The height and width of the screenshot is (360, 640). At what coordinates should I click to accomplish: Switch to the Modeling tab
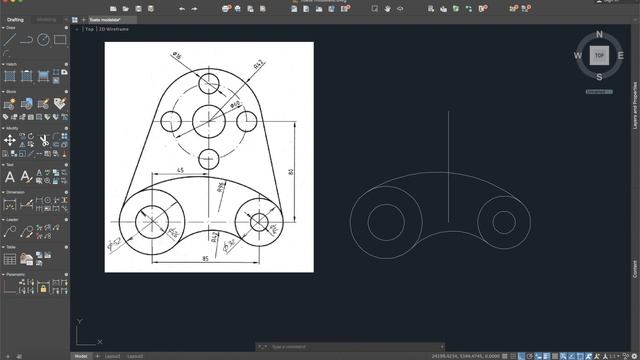tap(46, 20)
